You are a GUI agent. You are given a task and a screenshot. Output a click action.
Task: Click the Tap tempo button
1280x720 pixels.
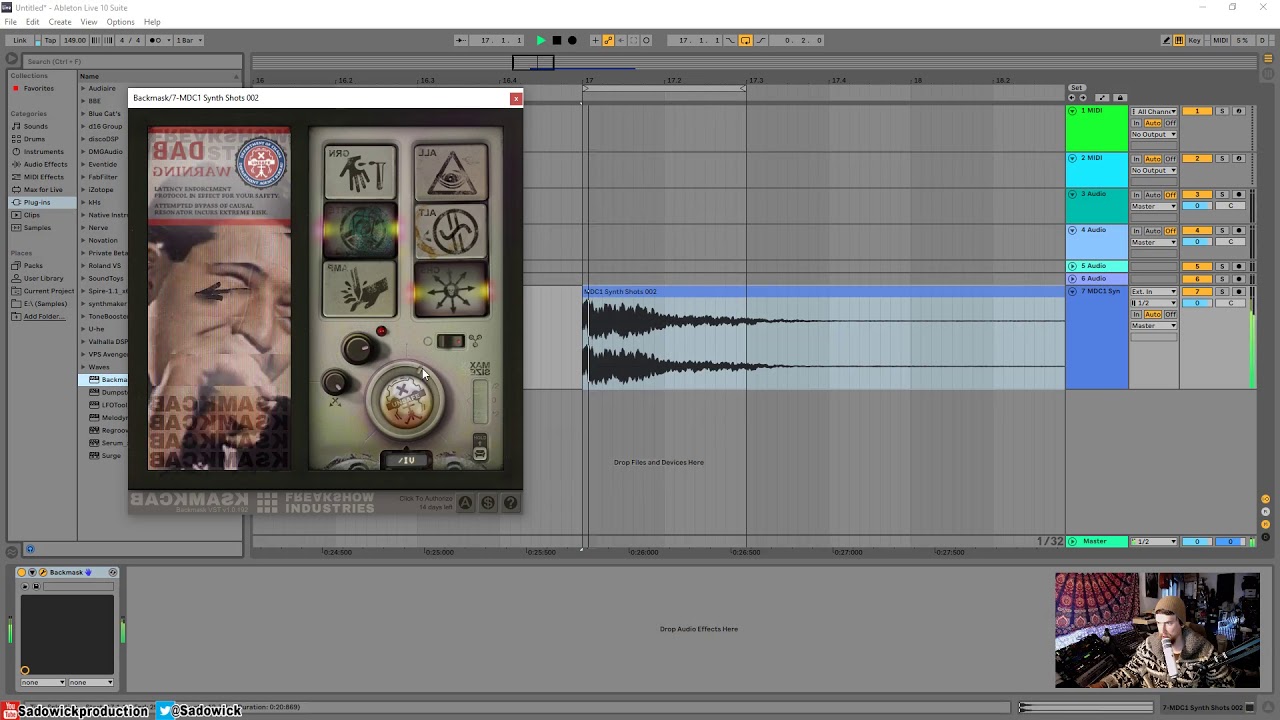pyautogui.click(x=50, y=40)
